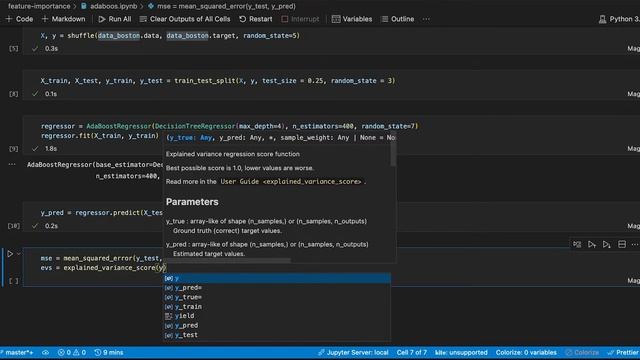Click the eye icon in status bar
This screenshot has height=360, width=640.
pyautogui.click(x=45, y=353)
